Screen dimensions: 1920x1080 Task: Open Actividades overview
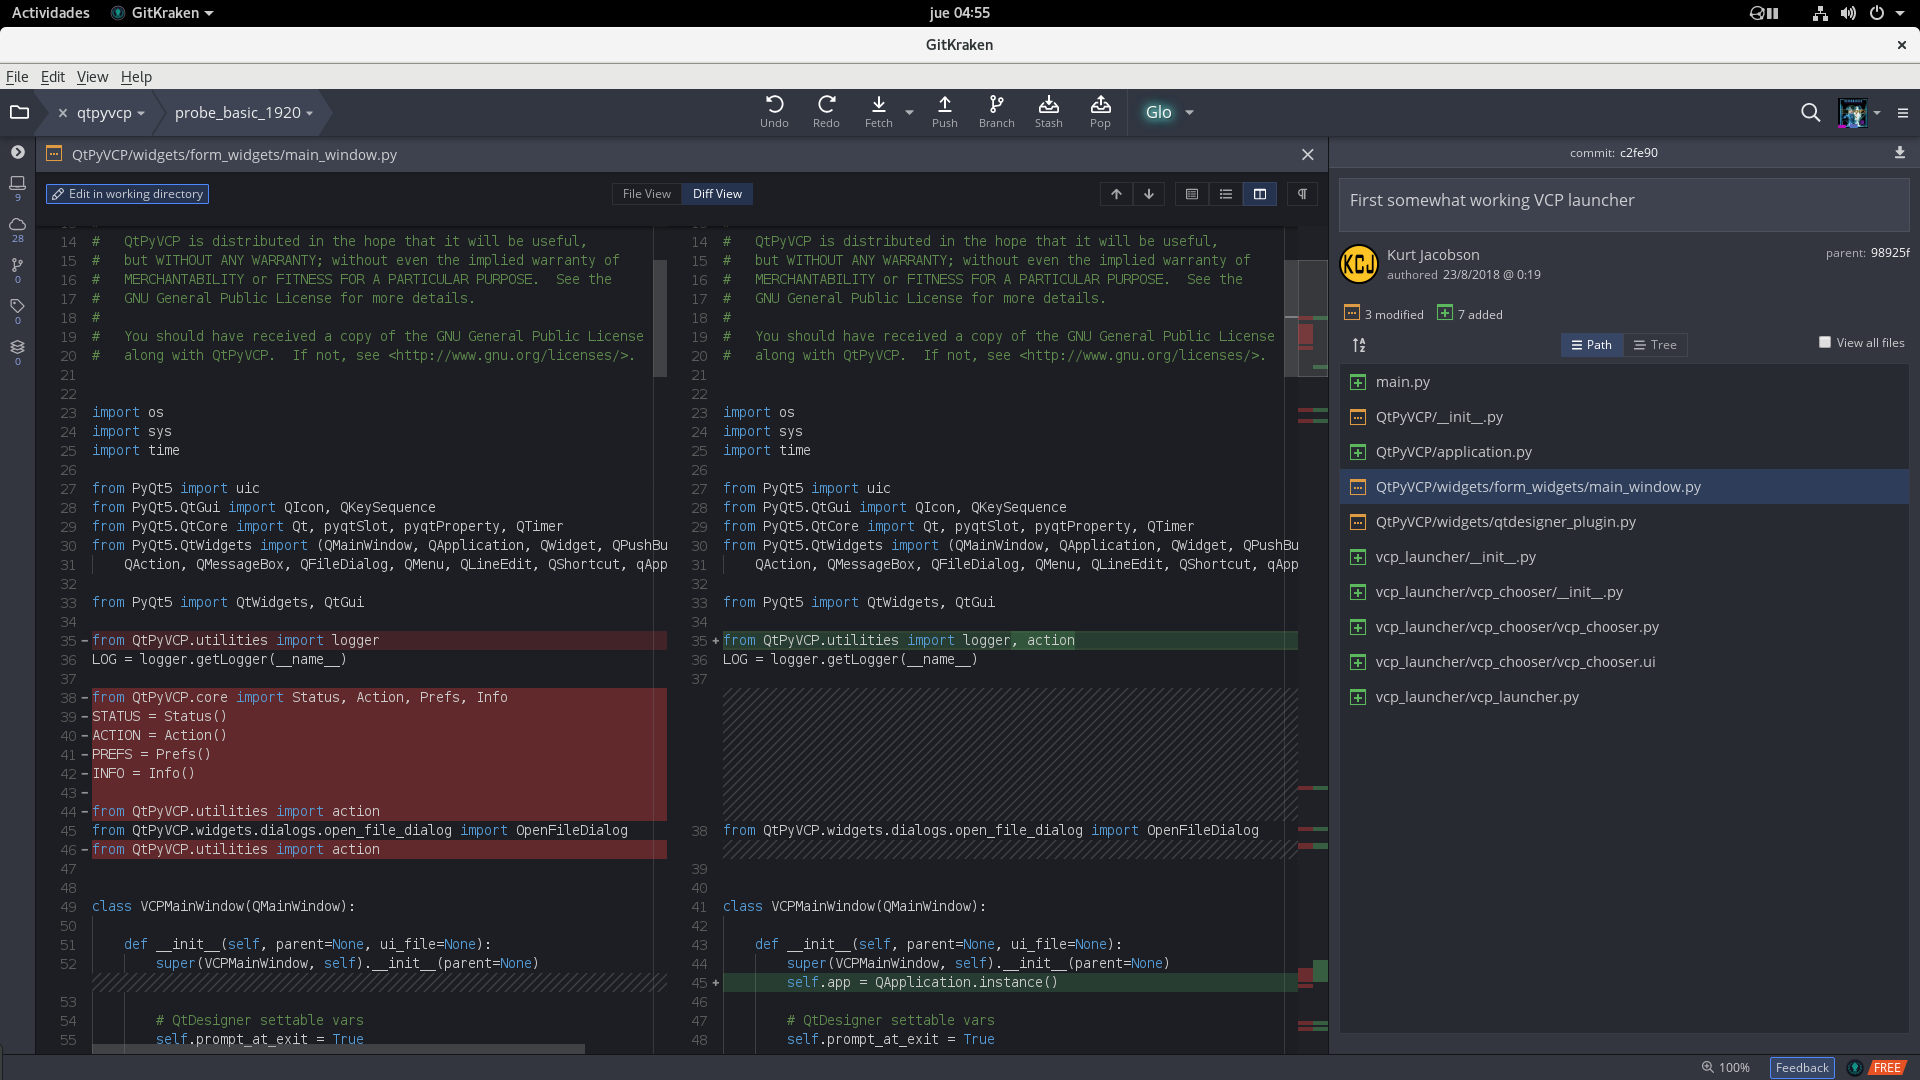pyautogui.click(x=50, y=13)
